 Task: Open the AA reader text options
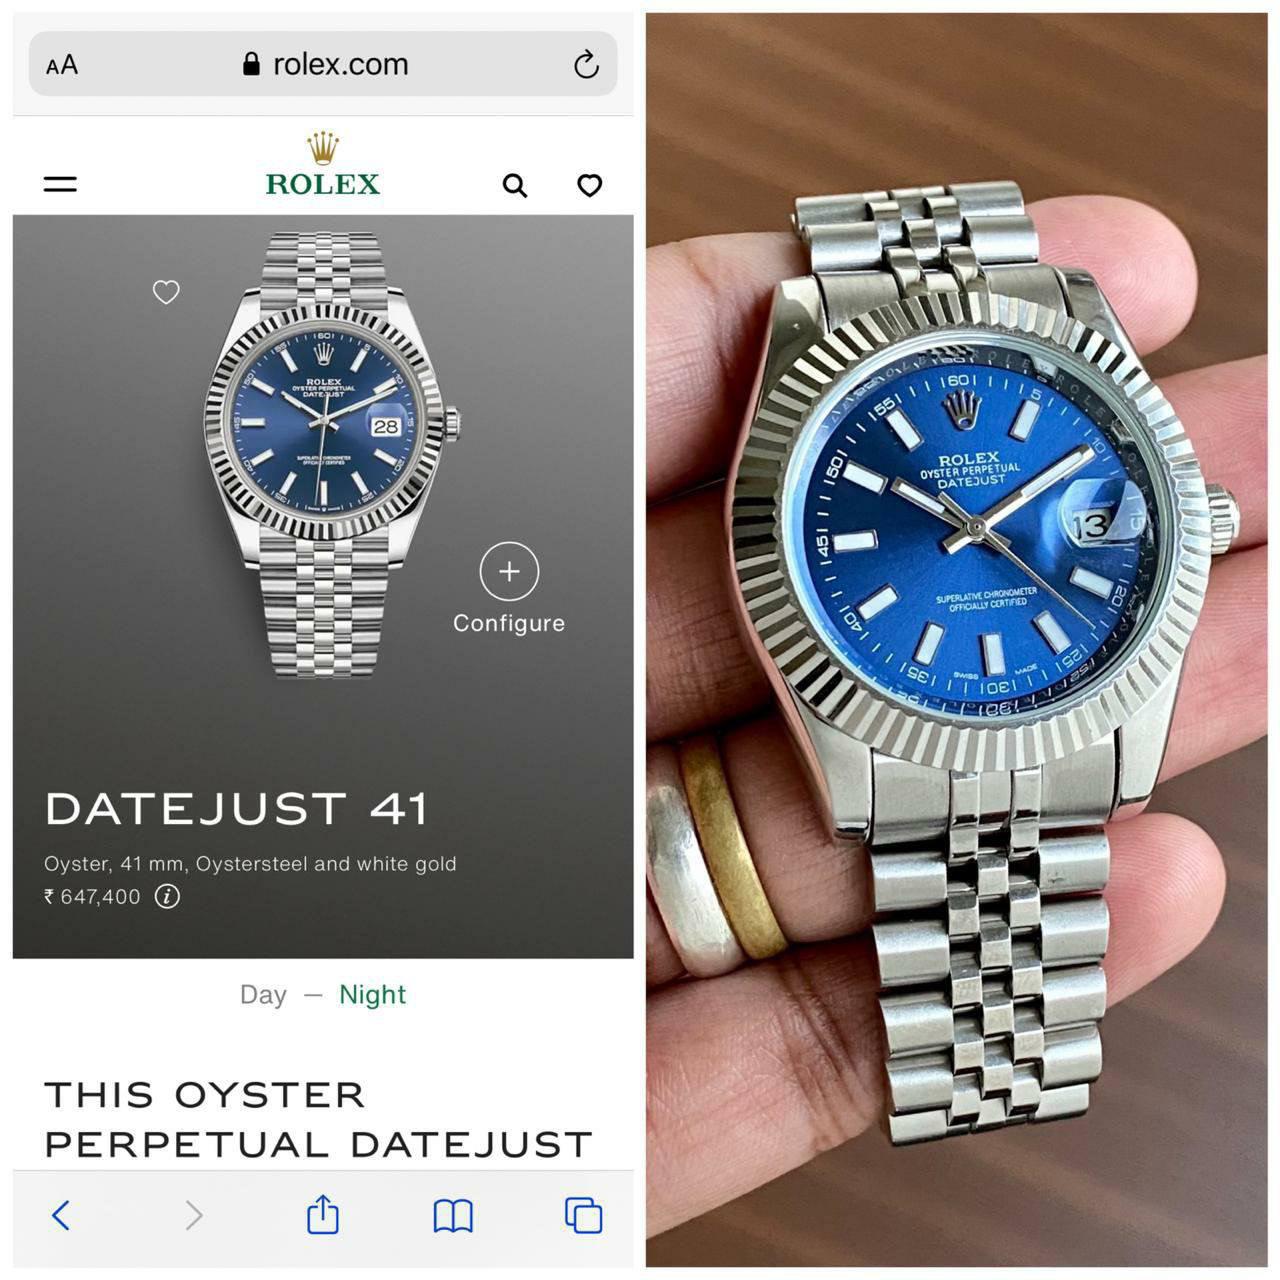62,65
